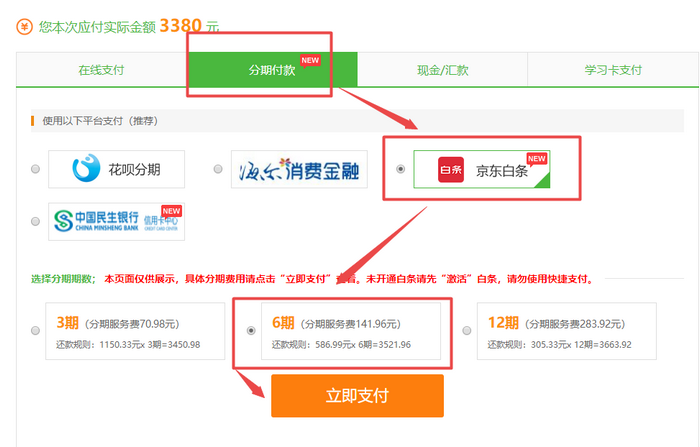This screenshot has width=700, height=447.
Task: Select the 花呗分期 radio button
Action: point(36,170)
